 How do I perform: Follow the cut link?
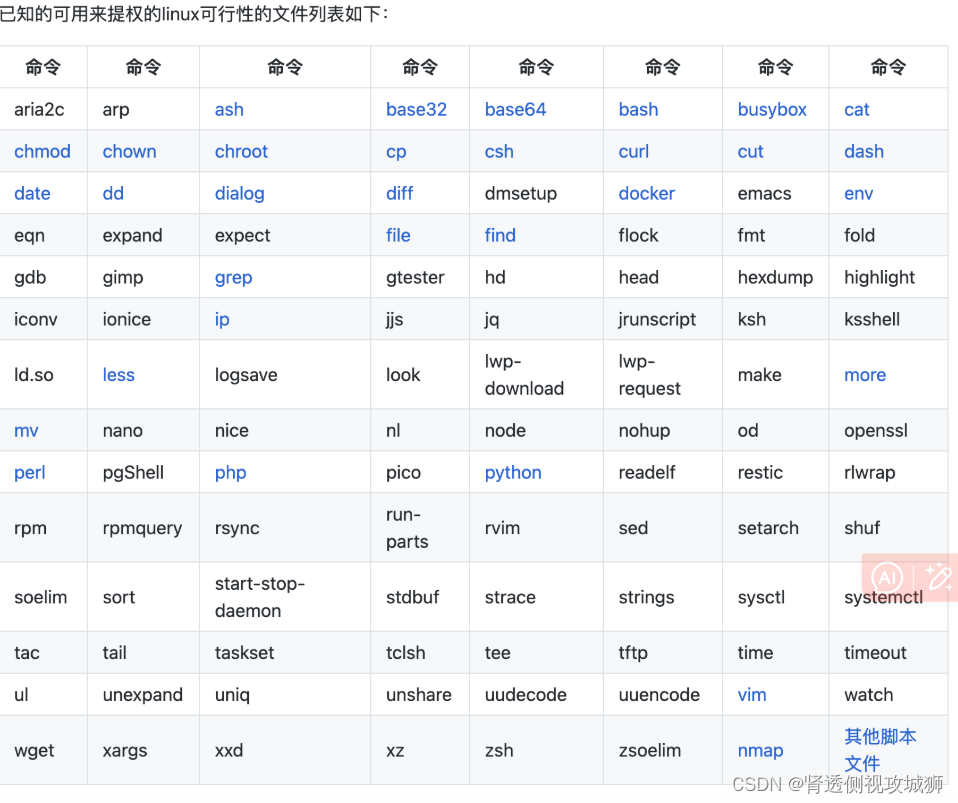tap(750, 152)
